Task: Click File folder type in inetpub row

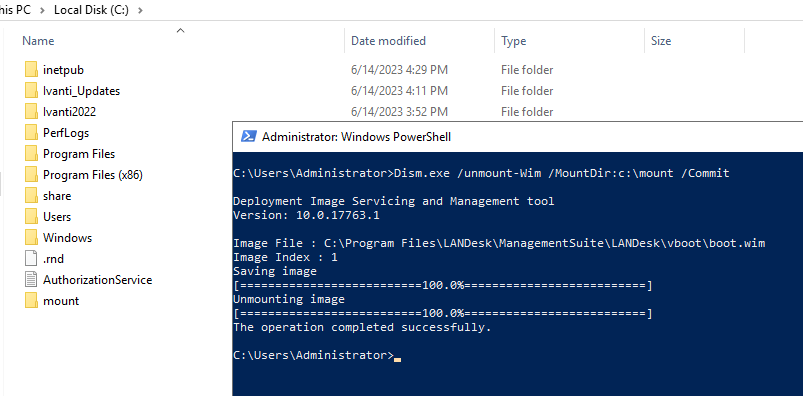Action: click(x=527, y=70)
